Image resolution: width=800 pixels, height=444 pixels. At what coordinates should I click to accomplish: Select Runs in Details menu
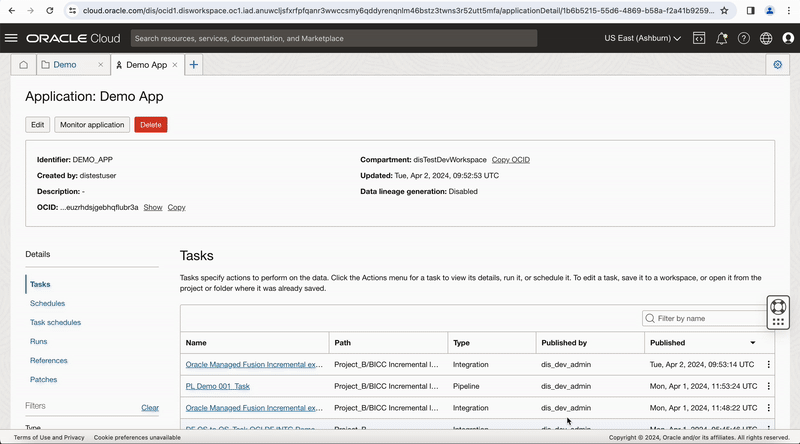click(x=38, y=341)
